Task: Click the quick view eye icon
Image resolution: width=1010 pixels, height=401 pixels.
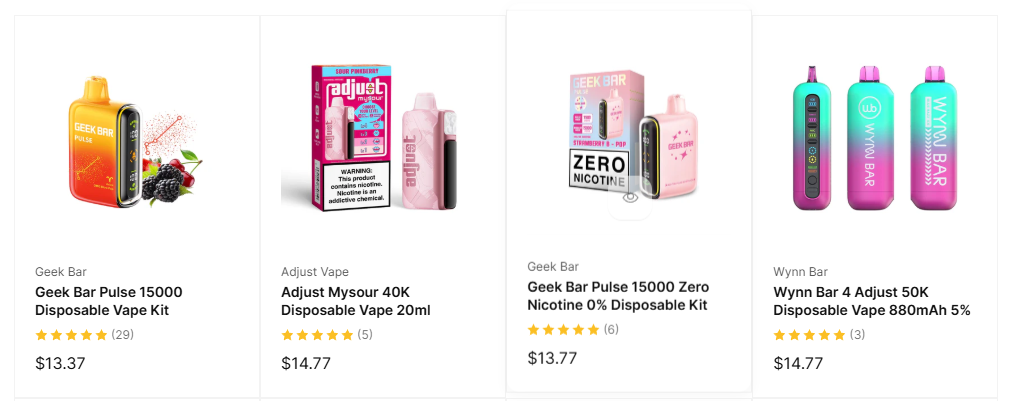Action: point(630,197)
